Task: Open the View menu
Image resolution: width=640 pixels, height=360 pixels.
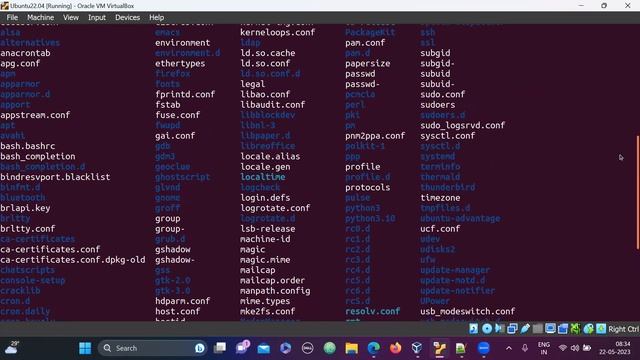Action: 71,18
